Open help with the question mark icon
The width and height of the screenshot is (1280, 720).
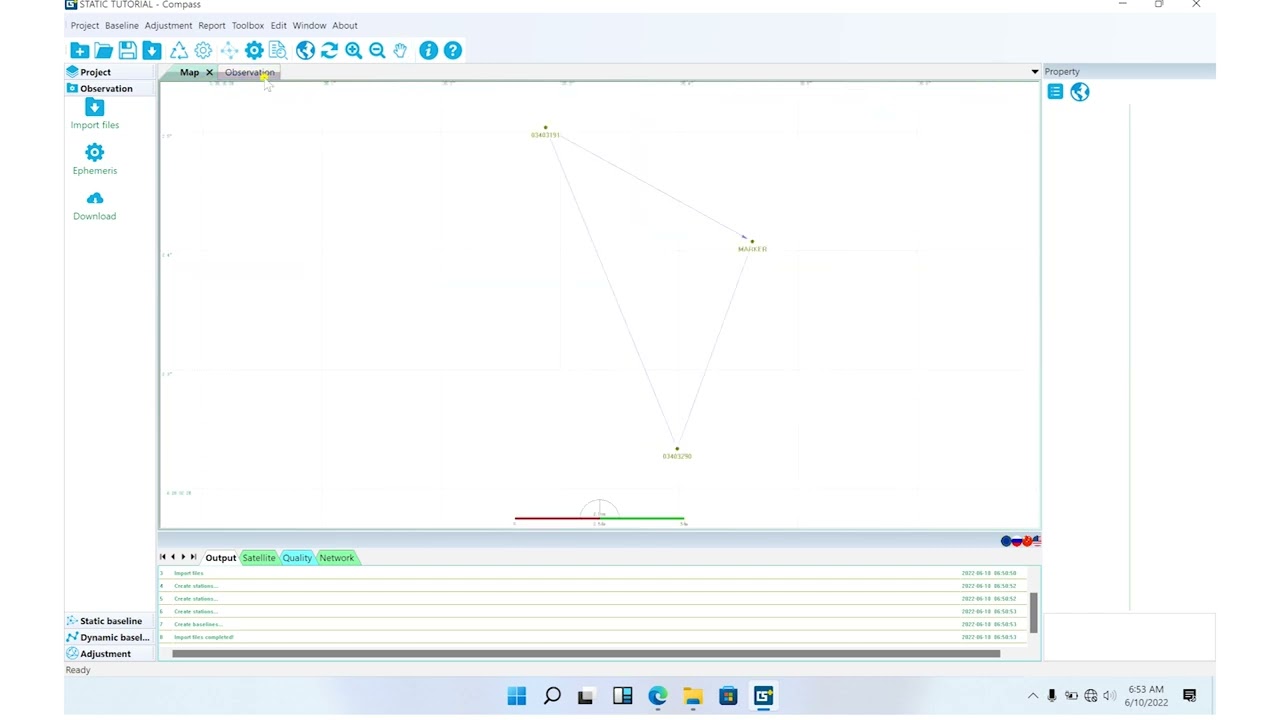(x=453, y=50)
